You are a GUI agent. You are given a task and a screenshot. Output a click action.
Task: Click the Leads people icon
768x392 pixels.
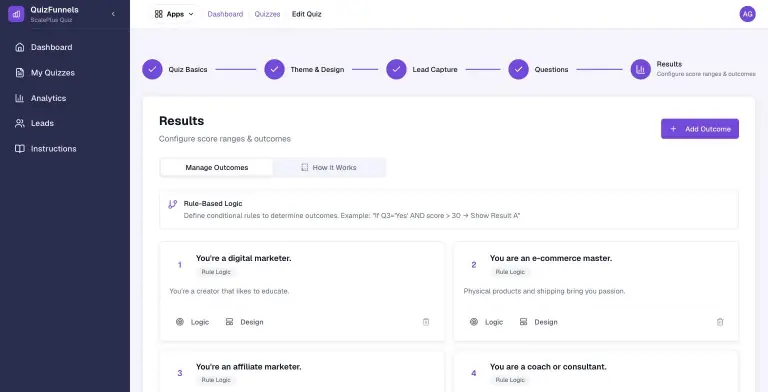click(20, 123)
